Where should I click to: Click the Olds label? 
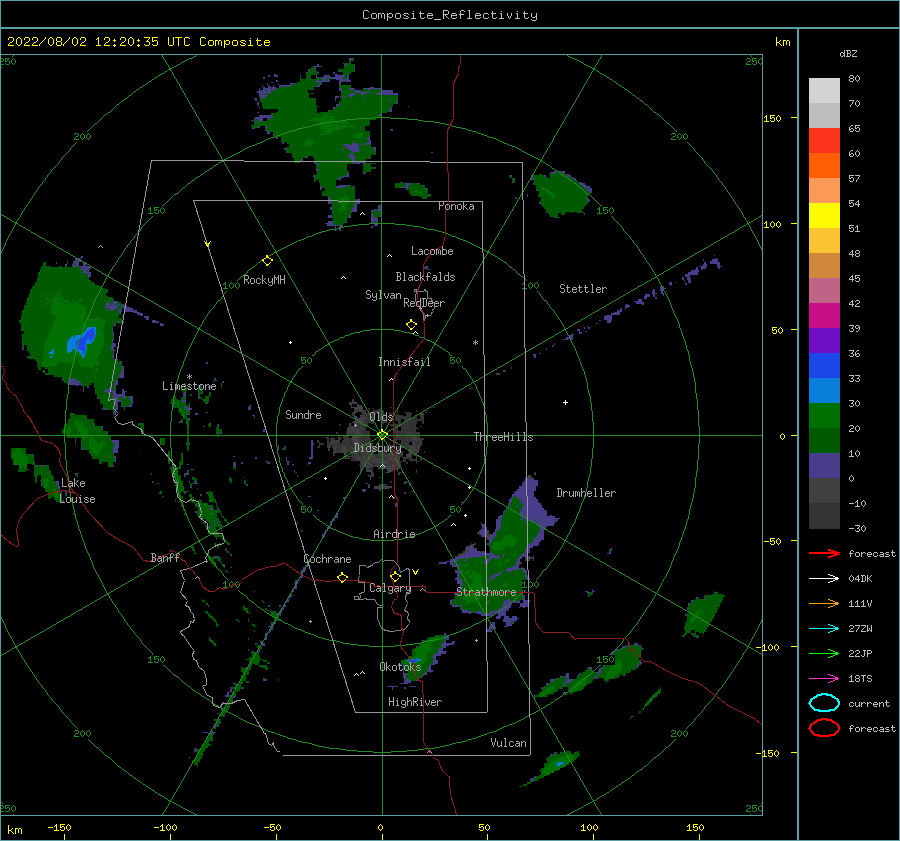click(381, 416)
